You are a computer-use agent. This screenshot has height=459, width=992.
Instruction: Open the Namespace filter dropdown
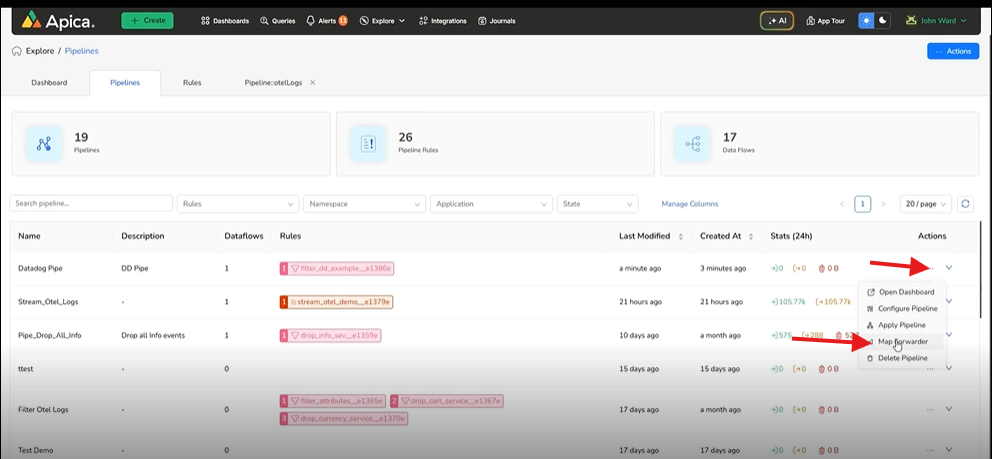[364, 203]
